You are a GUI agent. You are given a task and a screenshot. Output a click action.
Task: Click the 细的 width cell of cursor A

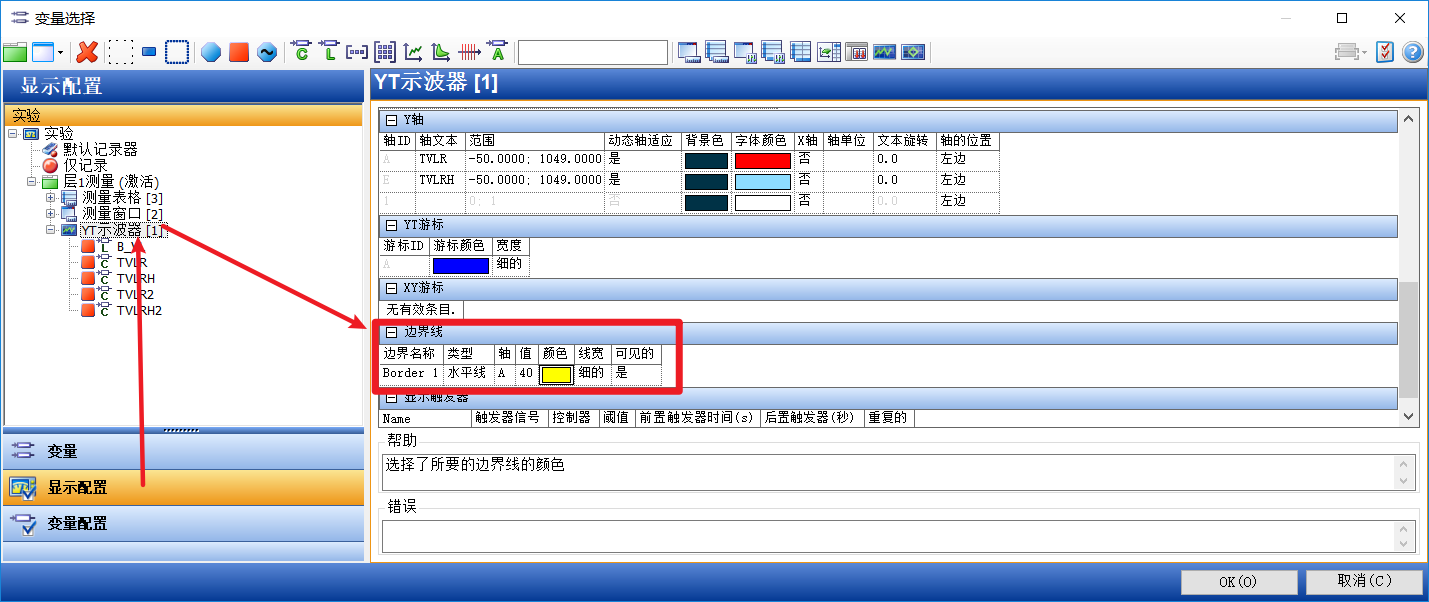511,265
